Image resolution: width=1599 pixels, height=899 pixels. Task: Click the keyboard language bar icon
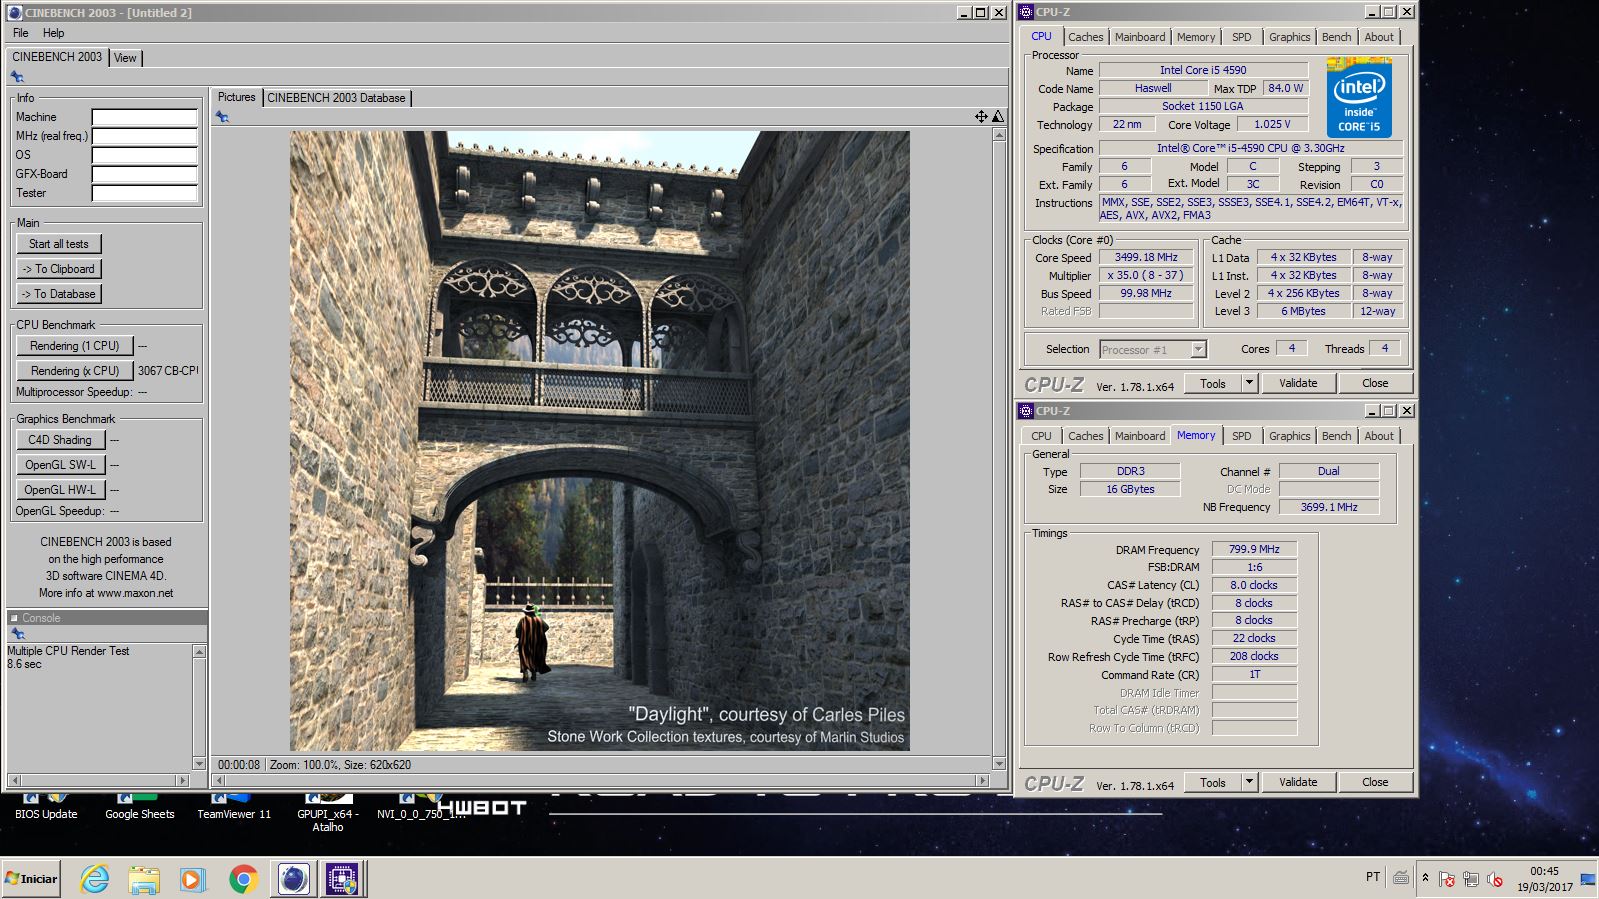[x=1401, y=877]
